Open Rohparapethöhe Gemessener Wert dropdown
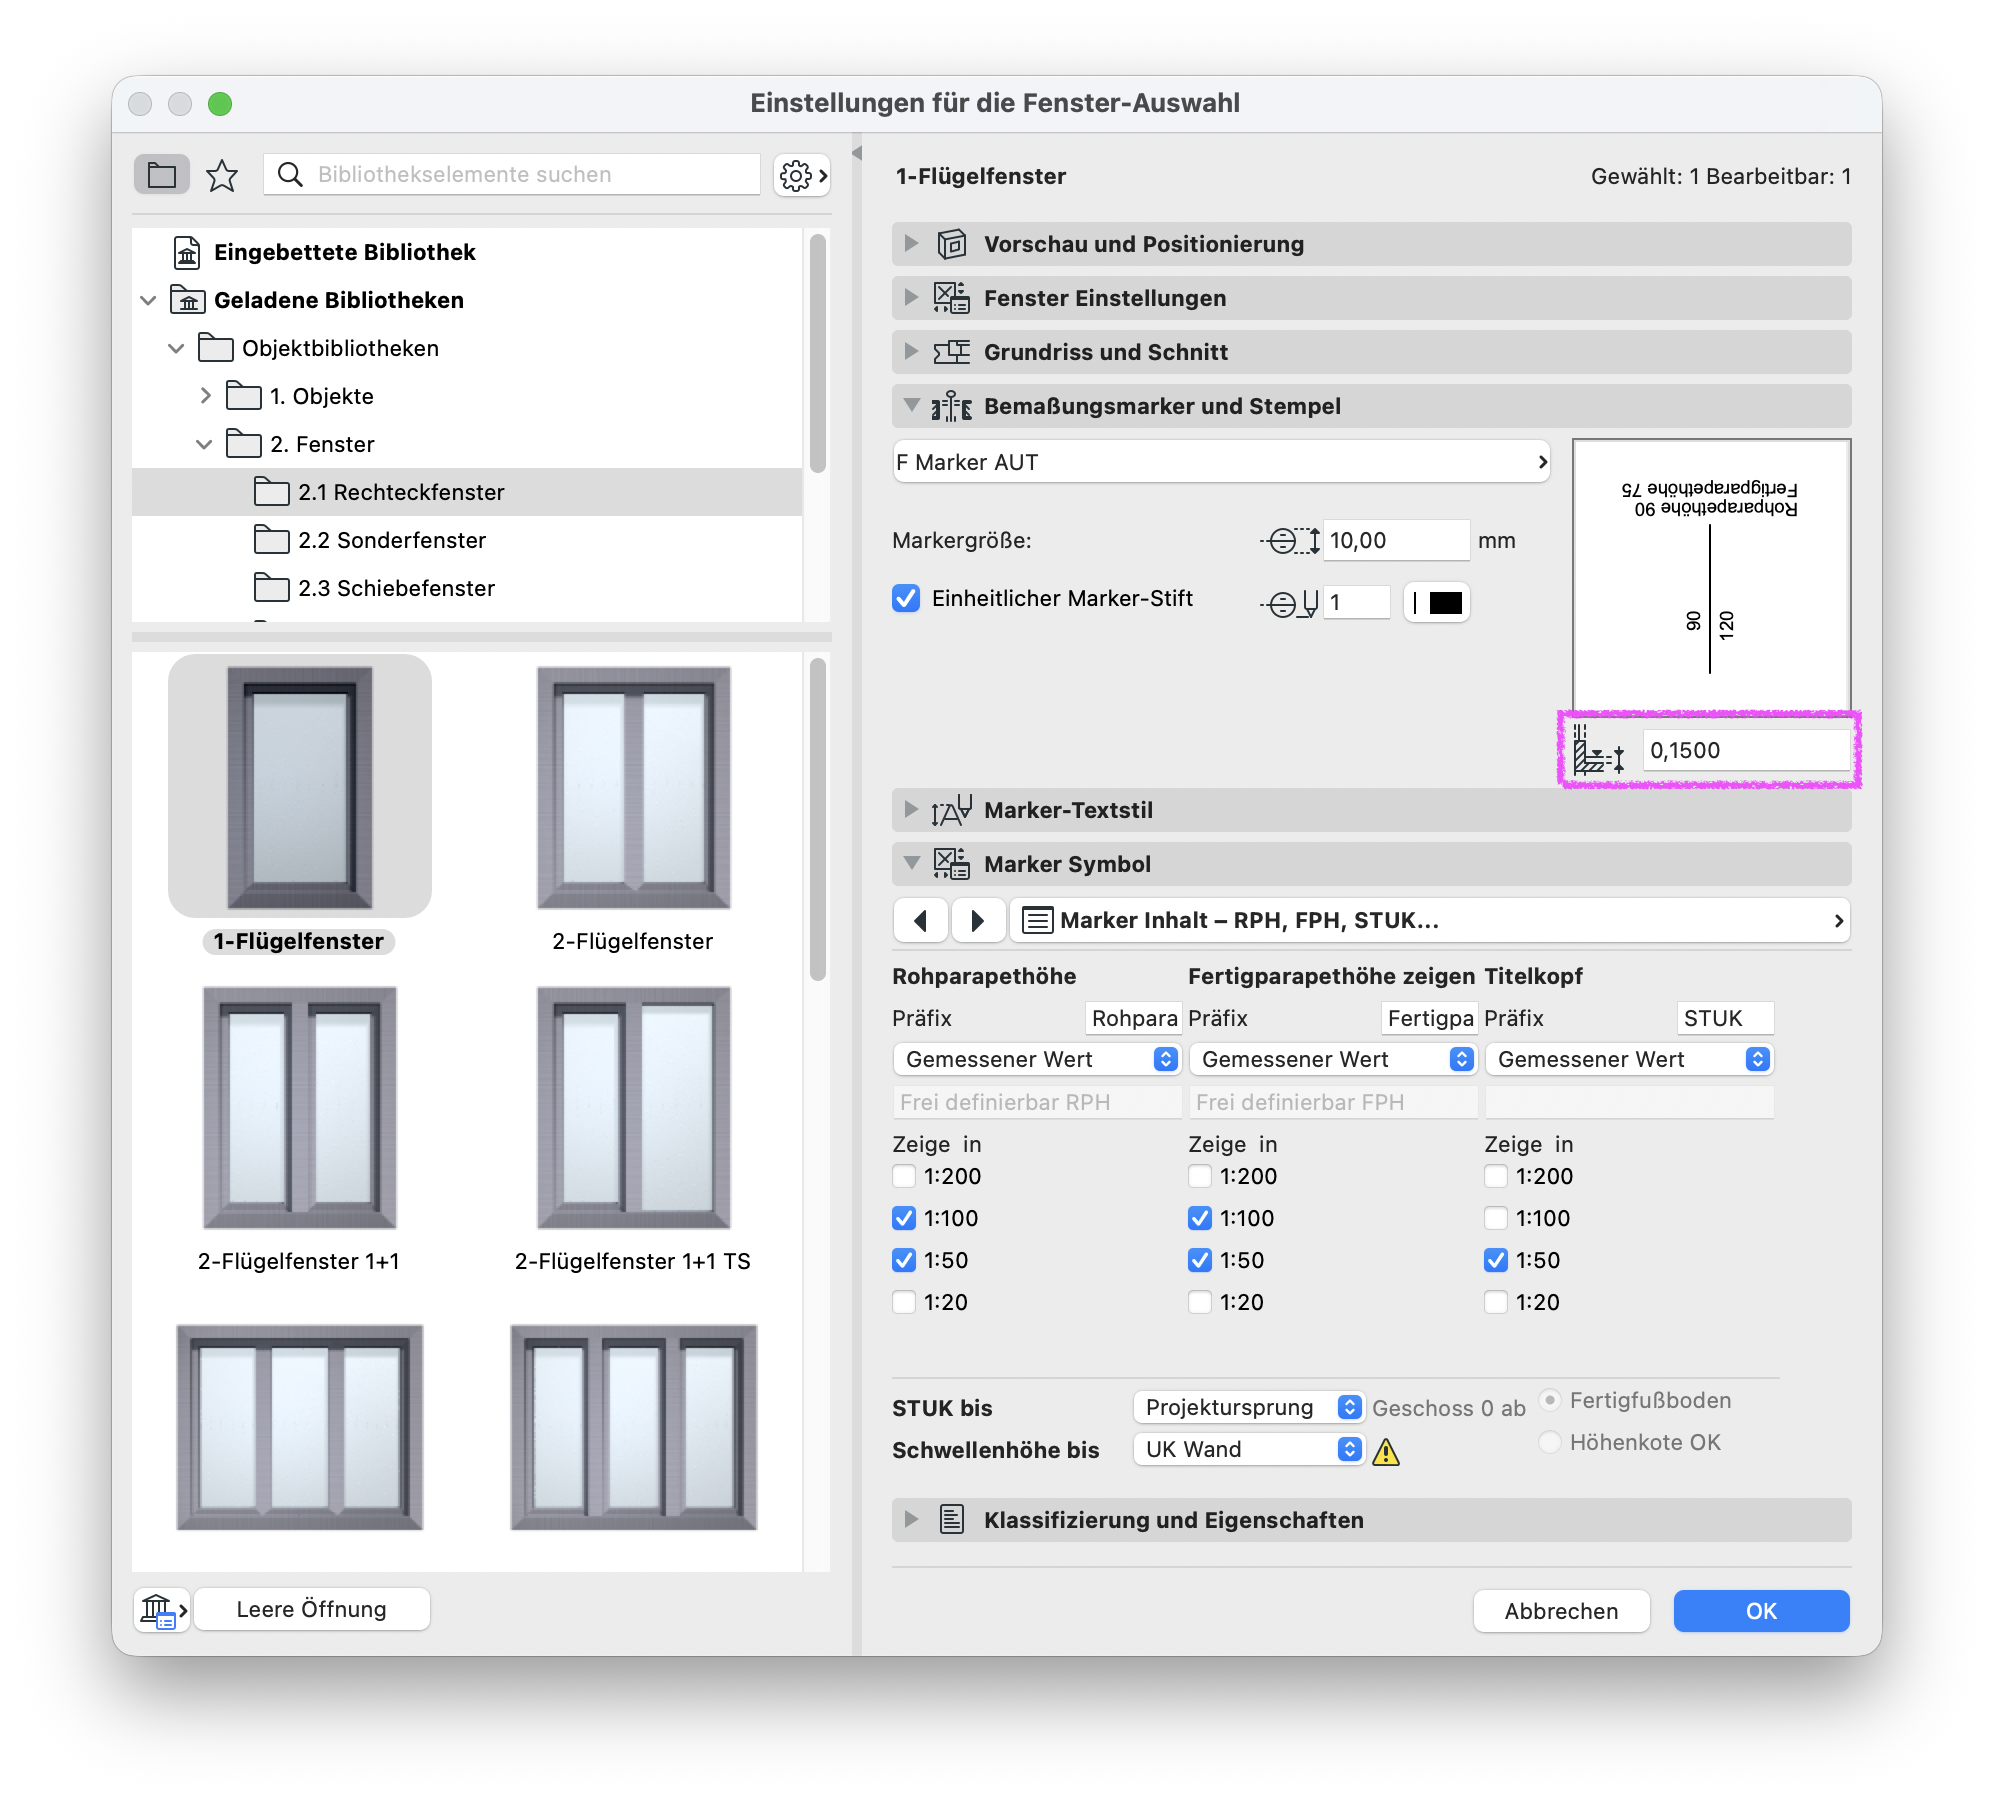1994x1804 pixels. [1036, 1059]
